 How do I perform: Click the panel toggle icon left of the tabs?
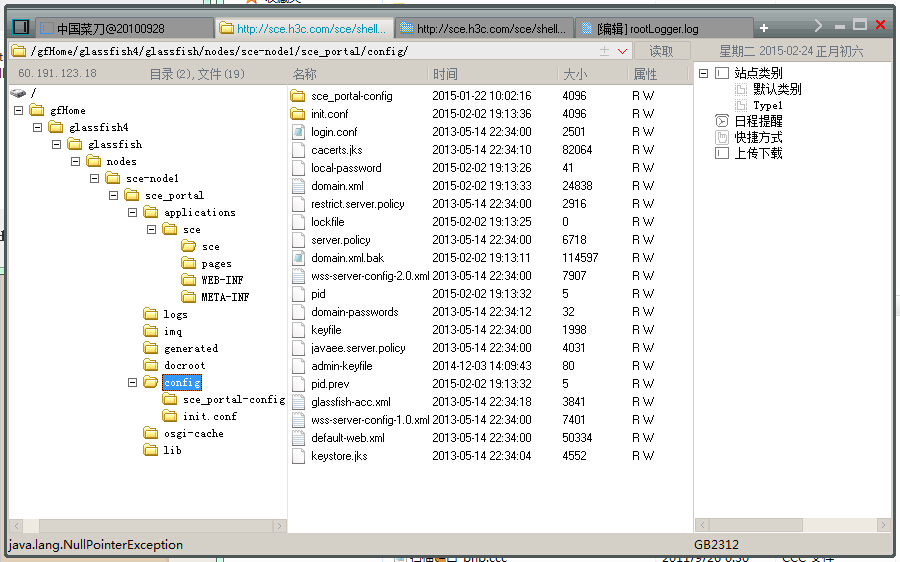coord(21,27)
